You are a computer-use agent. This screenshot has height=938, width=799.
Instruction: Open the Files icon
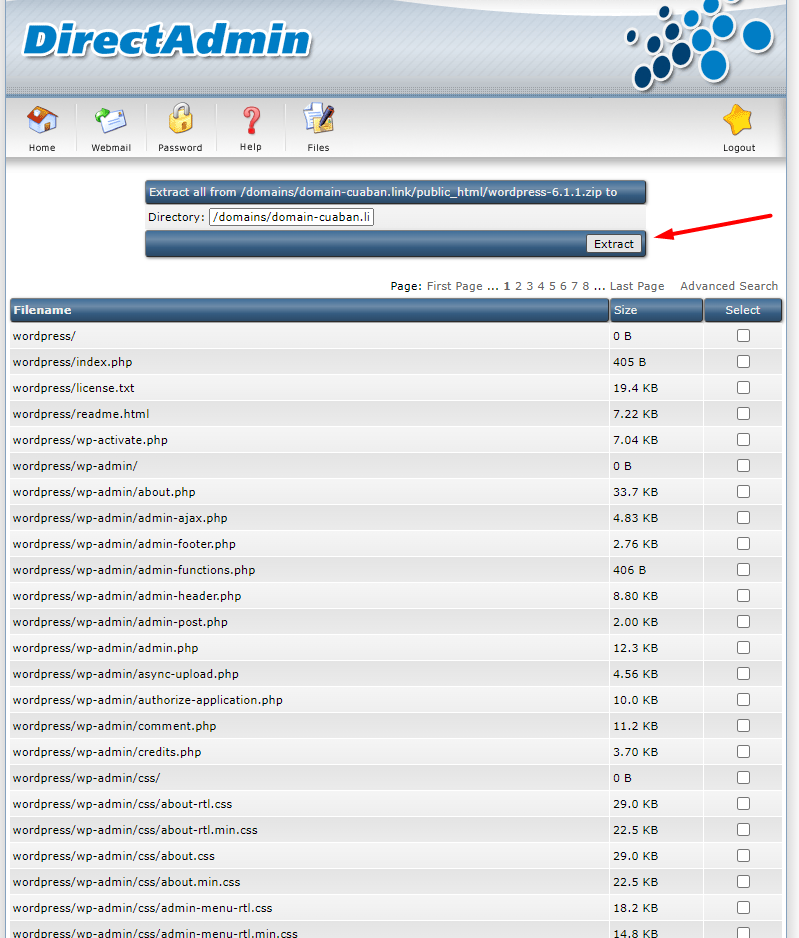point(318,118)
